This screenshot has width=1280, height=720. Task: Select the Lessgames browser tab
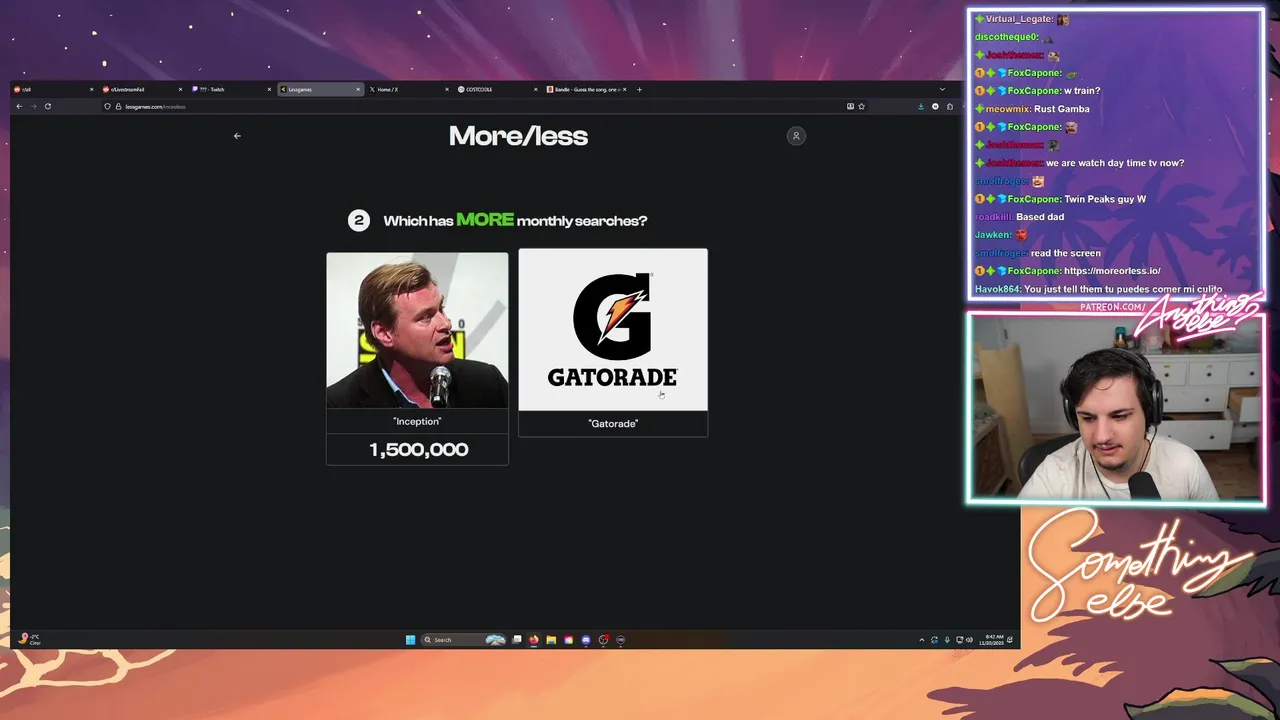coord(318,89)
